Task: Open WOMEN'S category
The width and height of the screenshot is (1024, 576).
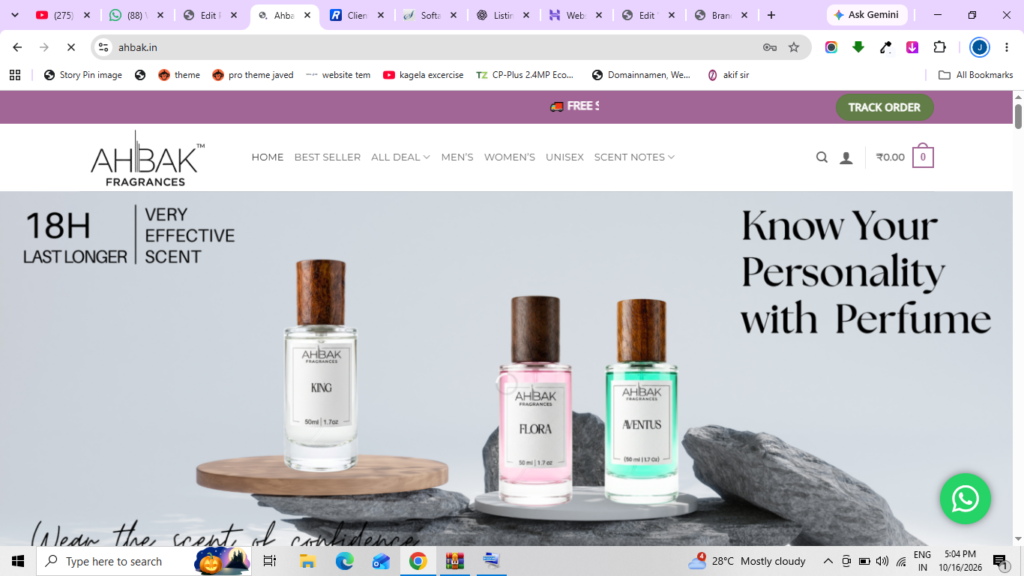Action: (509, 157)
